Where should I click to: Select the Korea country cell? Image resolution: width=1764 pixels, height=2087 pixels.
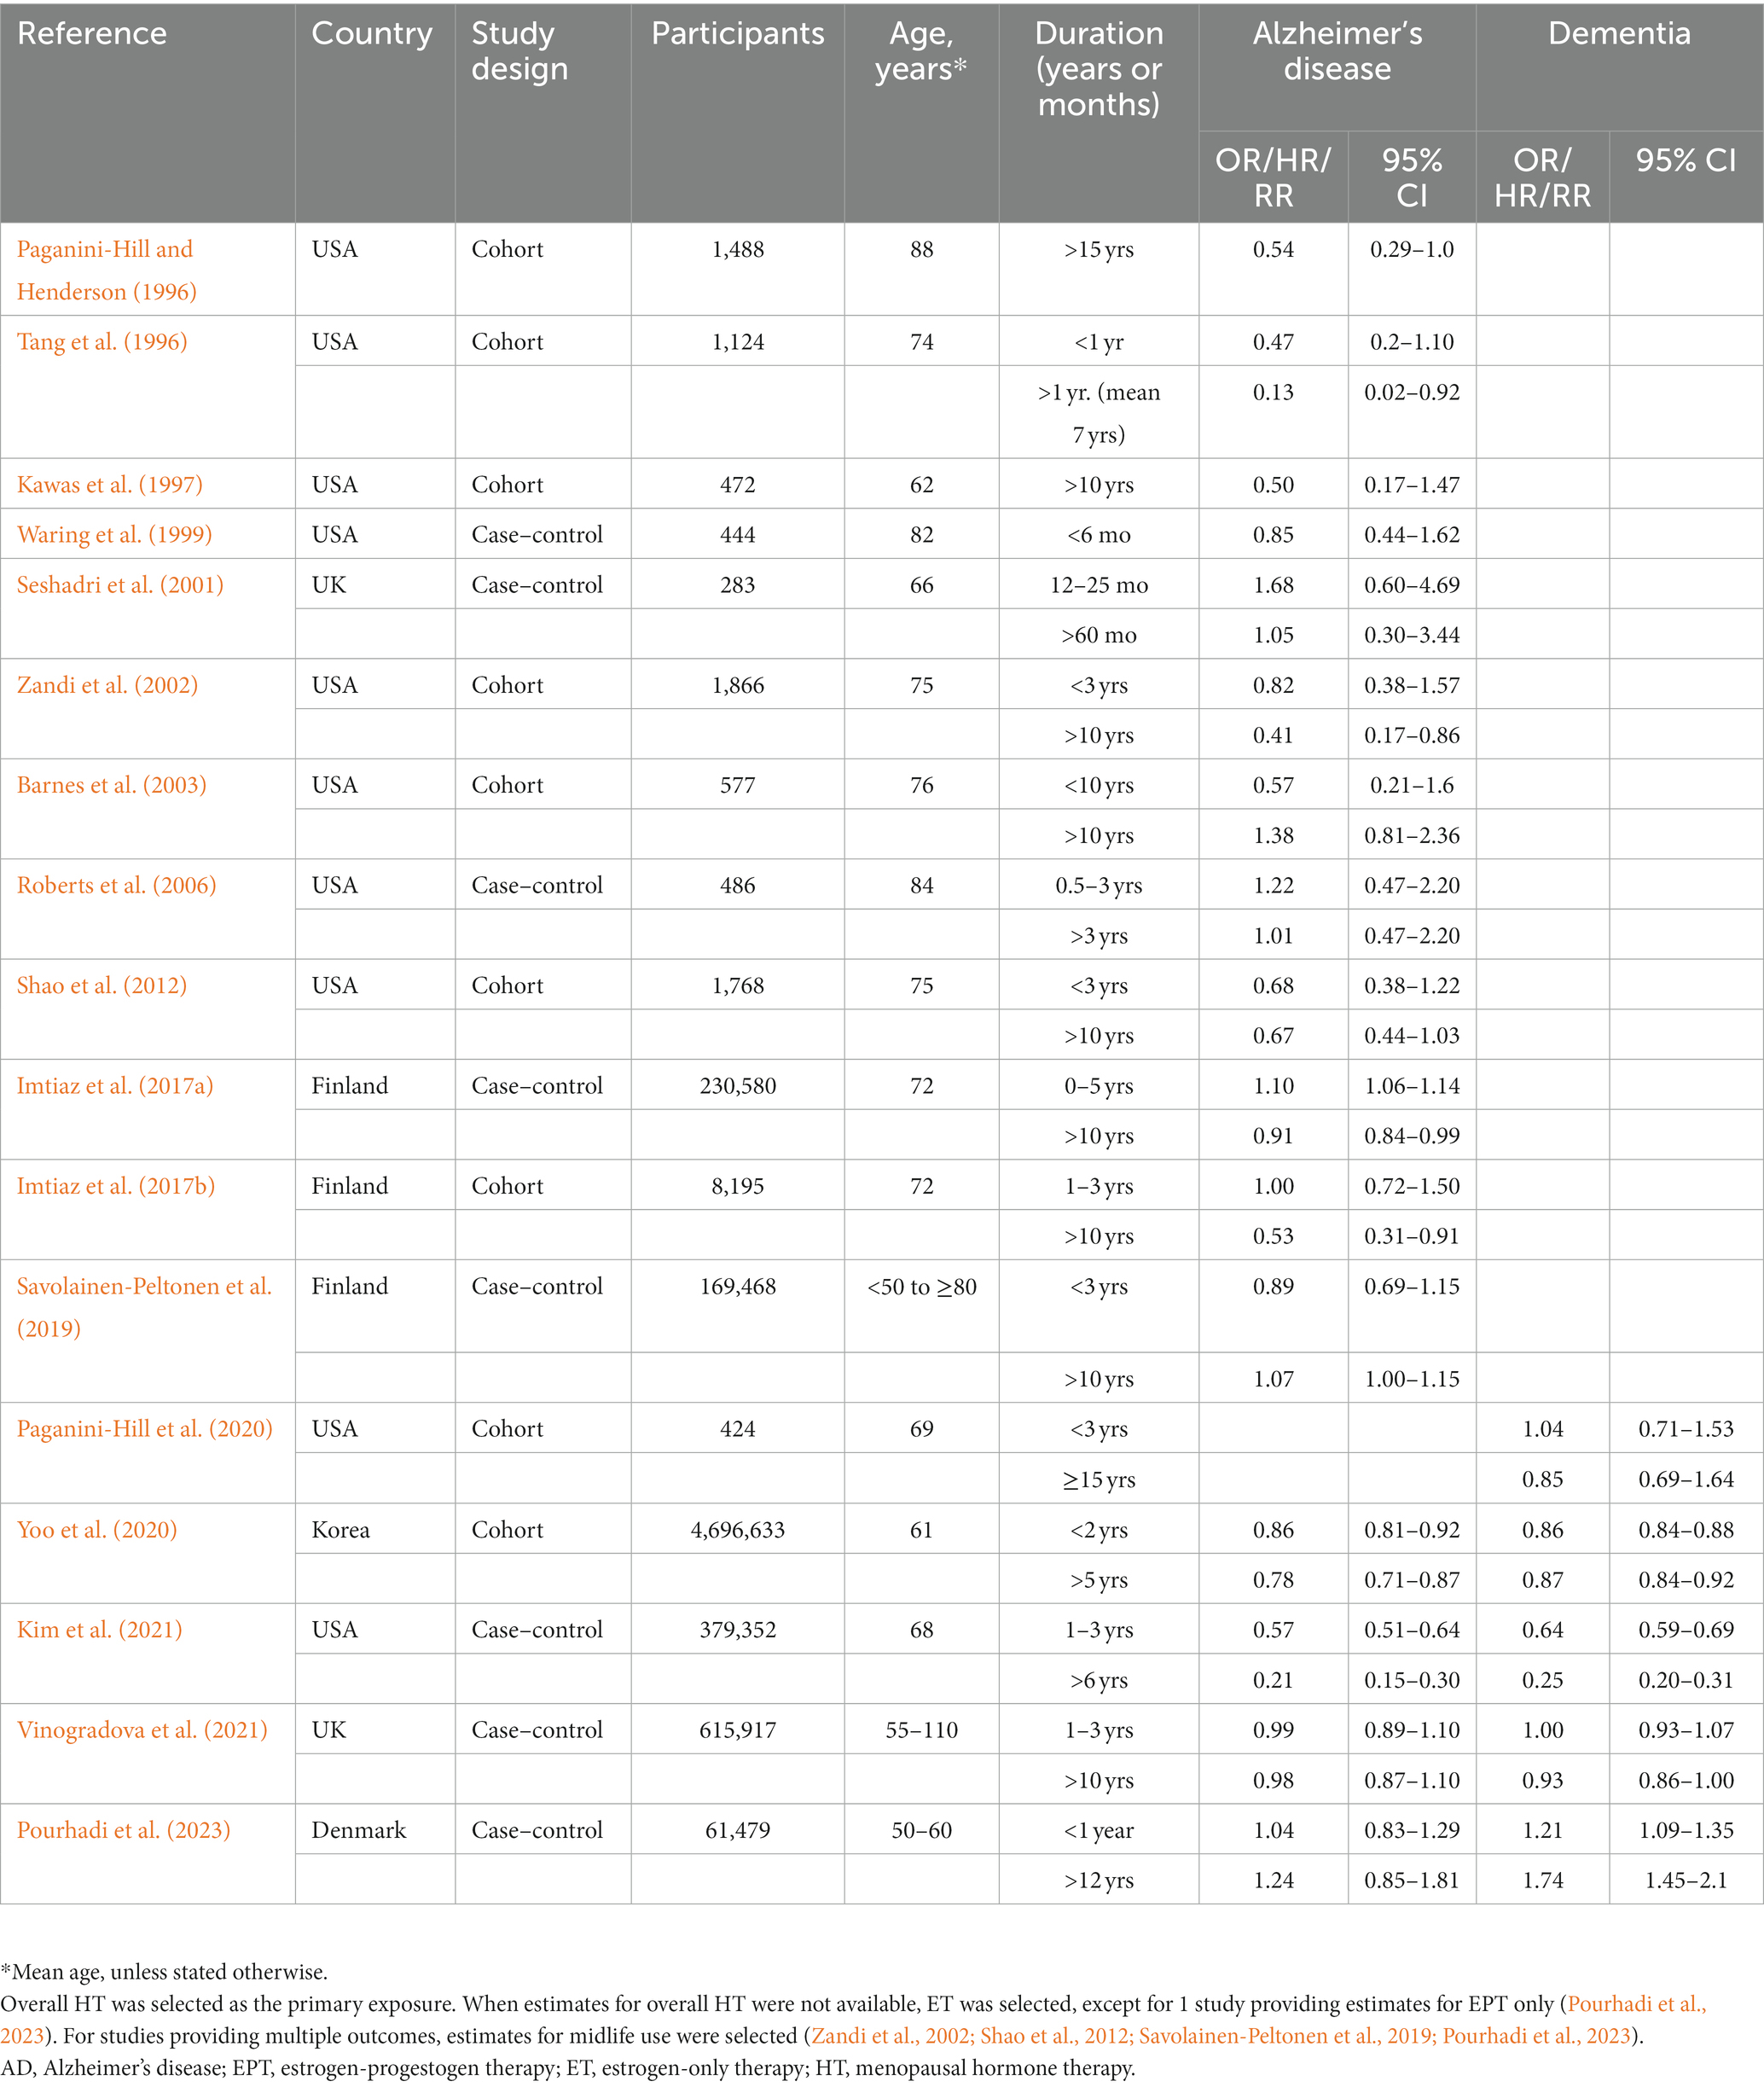coord(341,1530)
